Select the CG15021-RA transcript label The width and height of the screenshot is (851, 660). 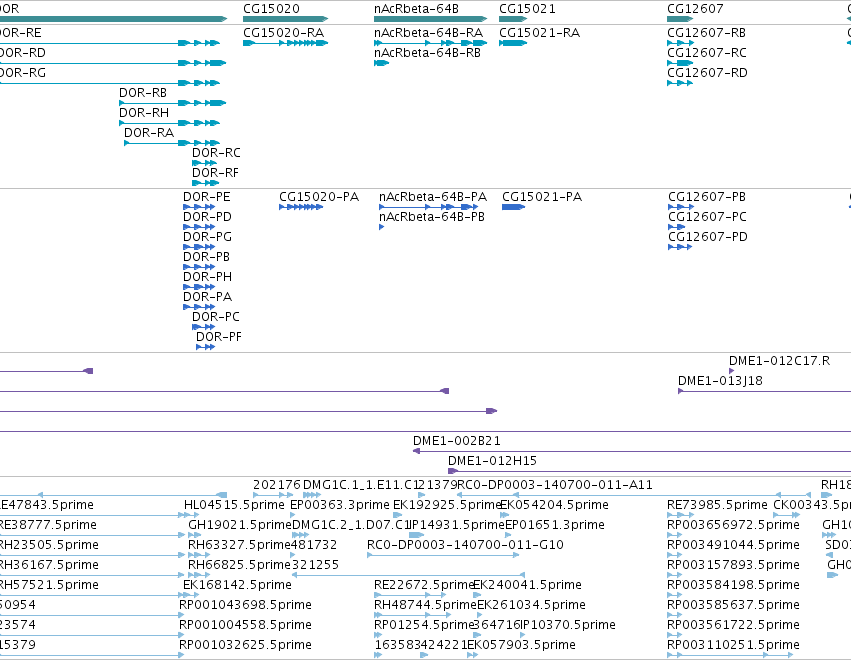pyautogui.click(x=539, y=33)
